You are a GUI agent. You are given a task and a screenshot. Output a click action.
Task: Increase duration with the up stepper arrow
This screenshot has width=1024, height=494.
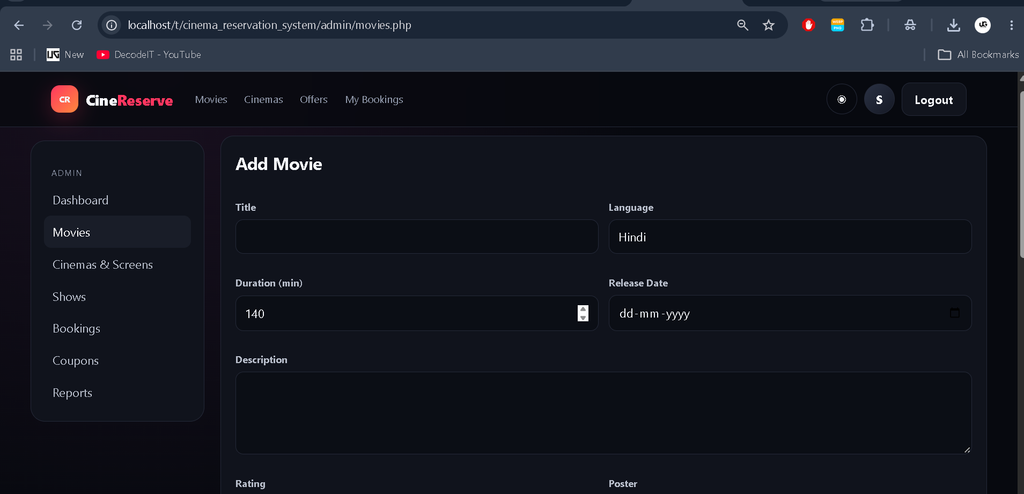point(583,309)
